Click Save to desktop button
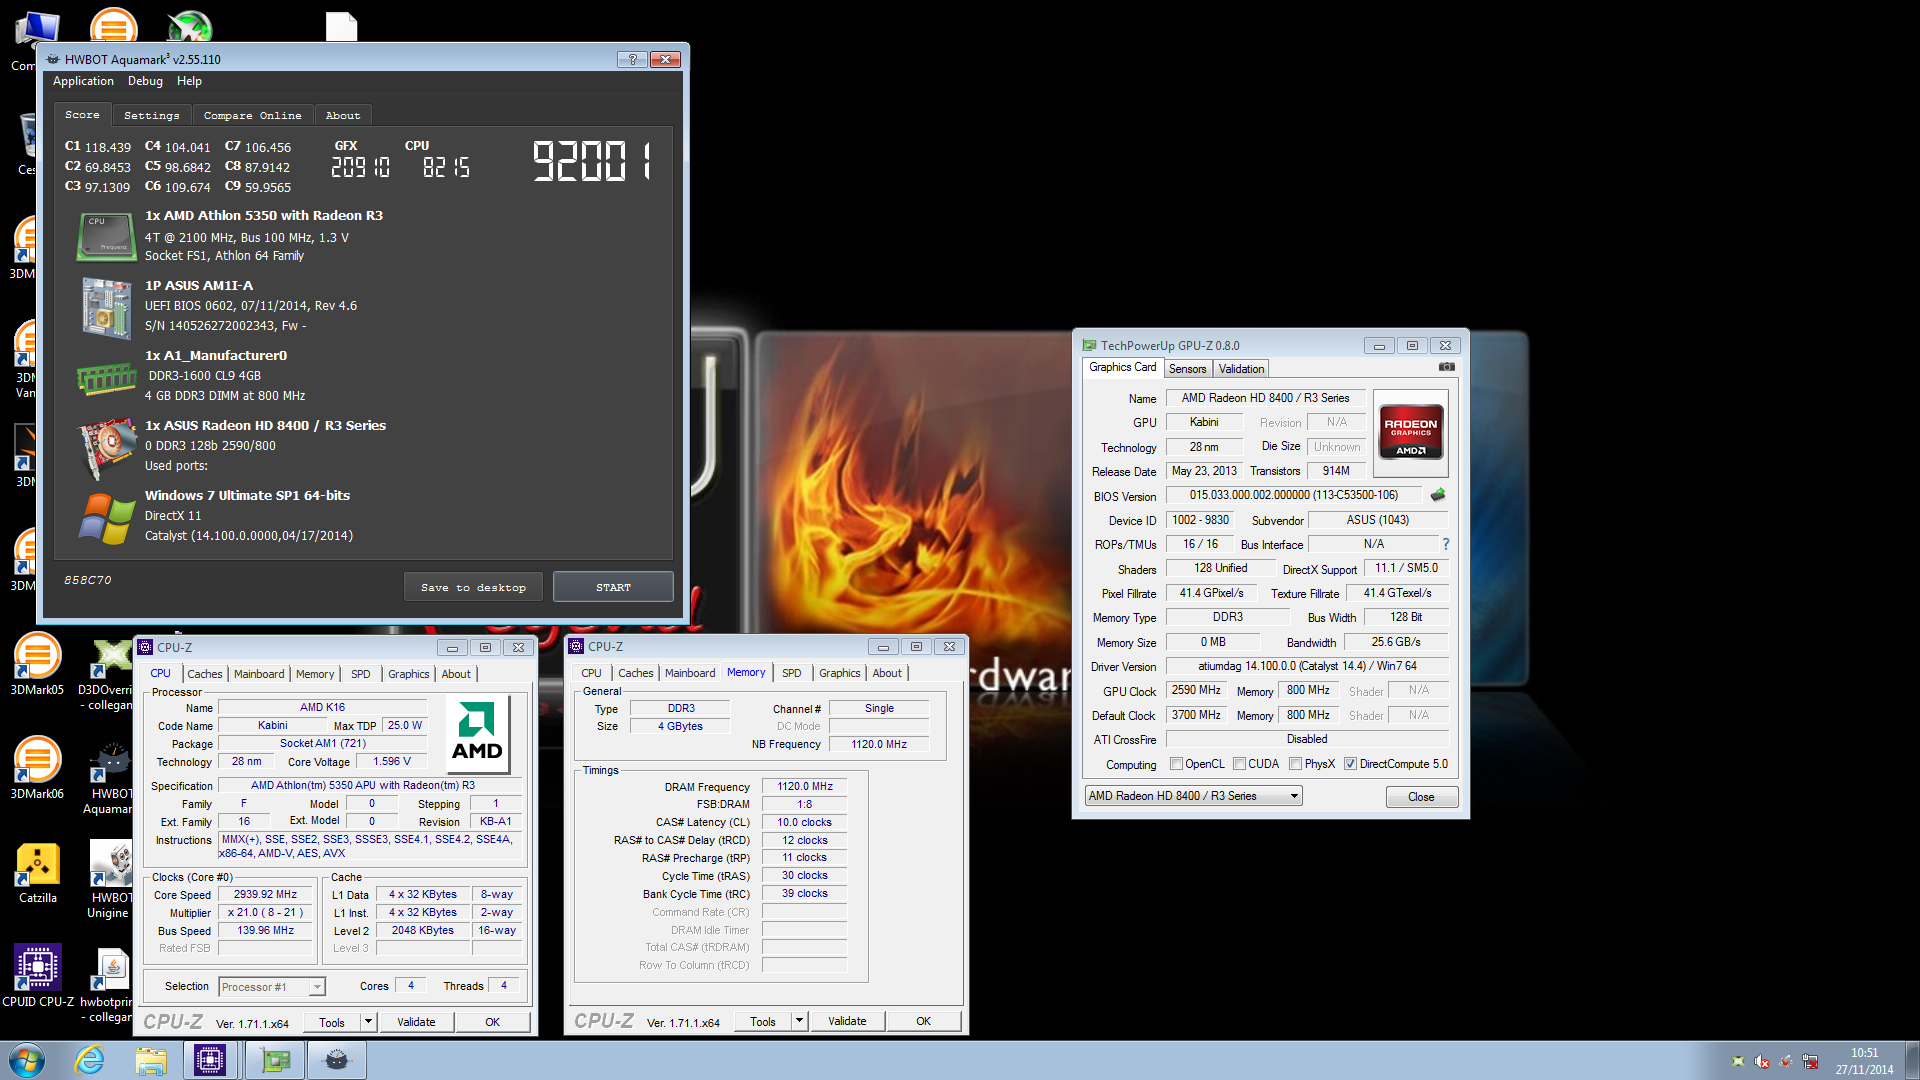The height and width of the screenshot is (1080, 1920). click(474, 587)
